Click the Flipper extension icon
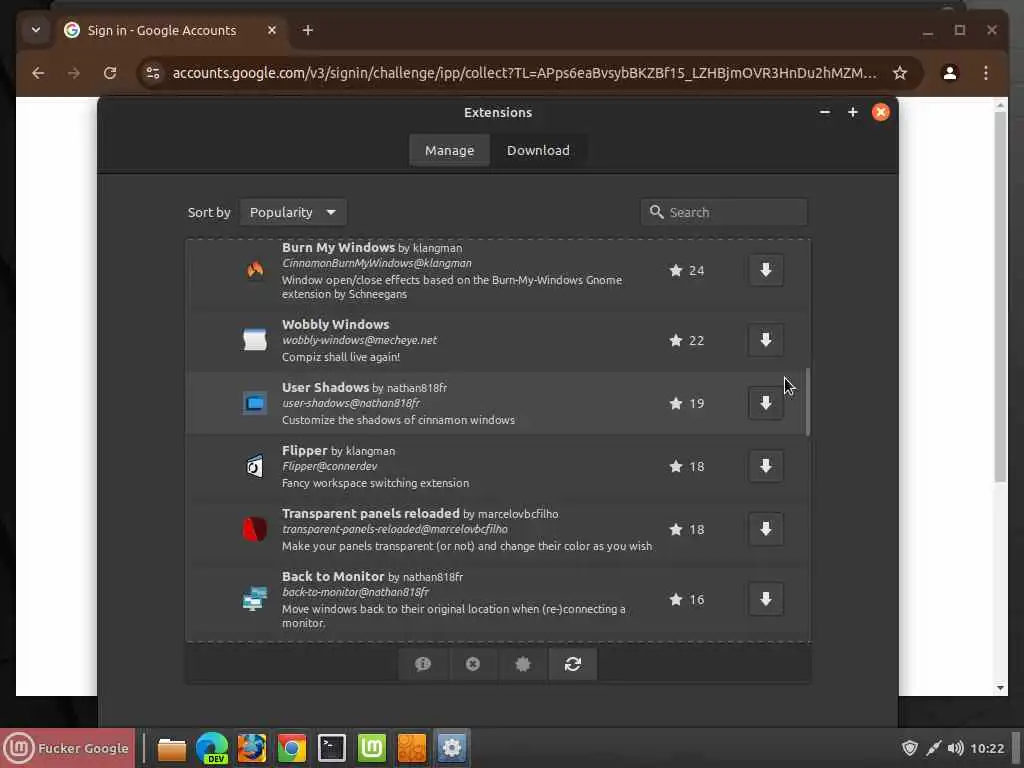 [255, 466]
